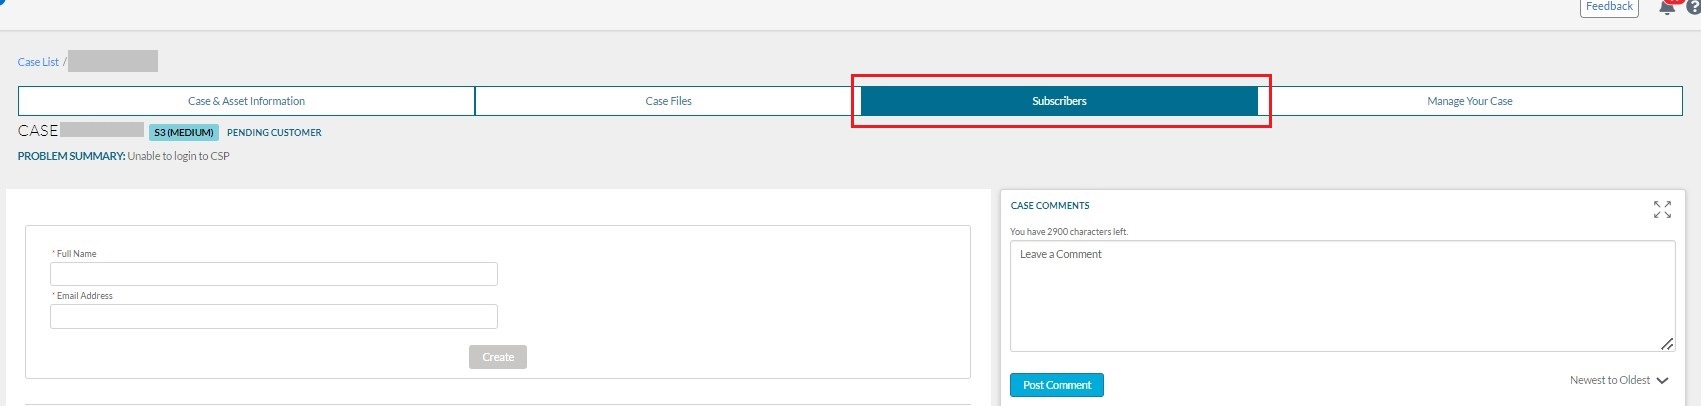Click the PENDING CUSTOMER status text
This screenshot has height=406, width=1701.
click(x=274, y=132)
